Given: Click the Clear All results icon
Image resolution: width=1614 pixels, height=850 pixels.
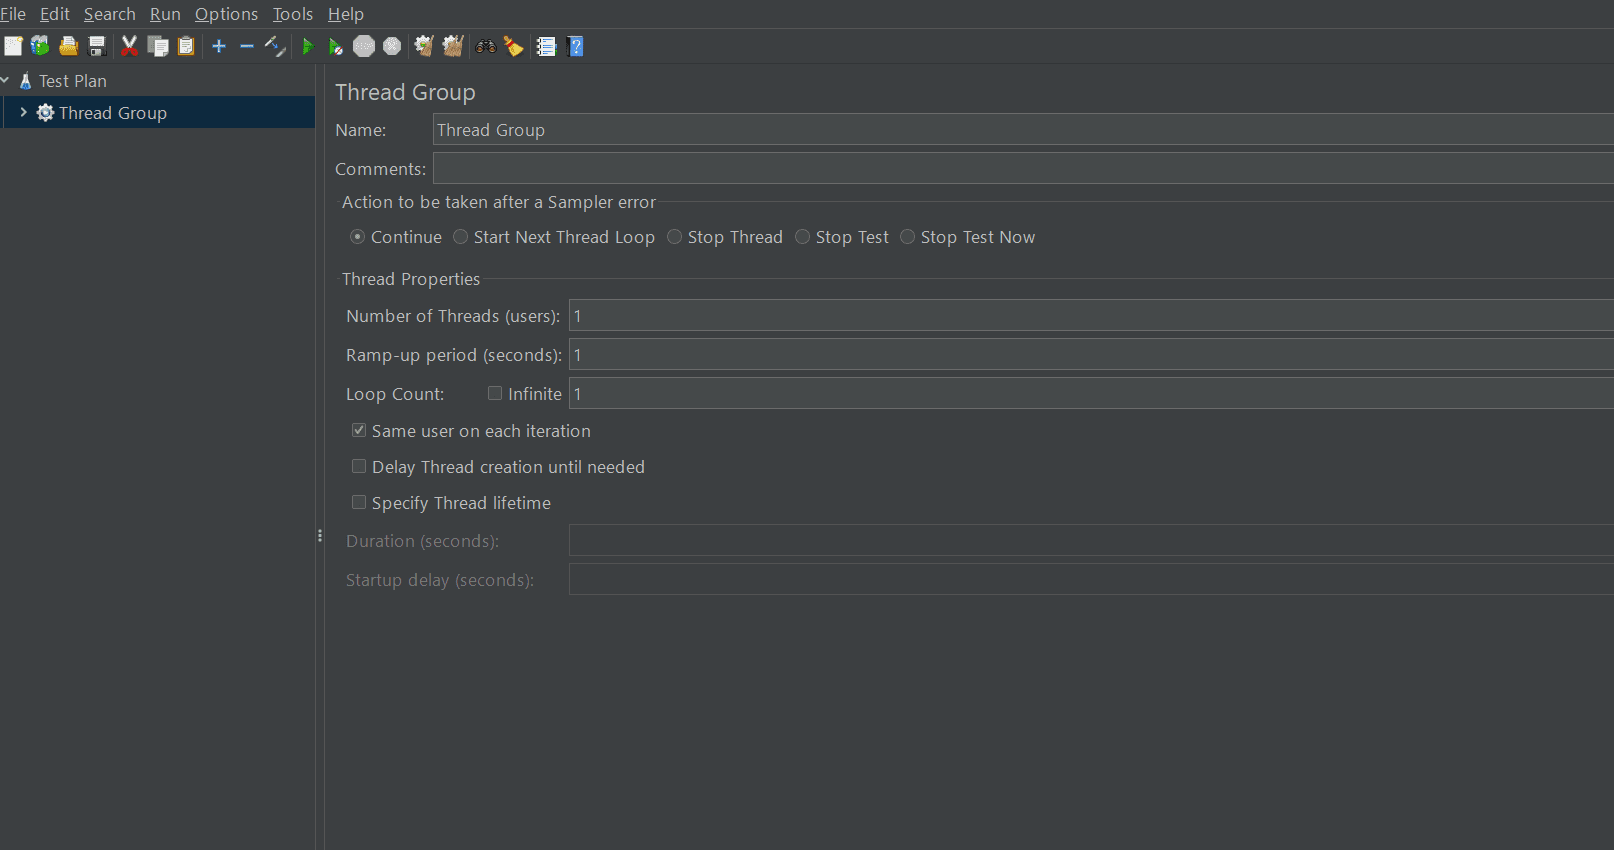Looking at the screenshot, I should tap(453, 46).
